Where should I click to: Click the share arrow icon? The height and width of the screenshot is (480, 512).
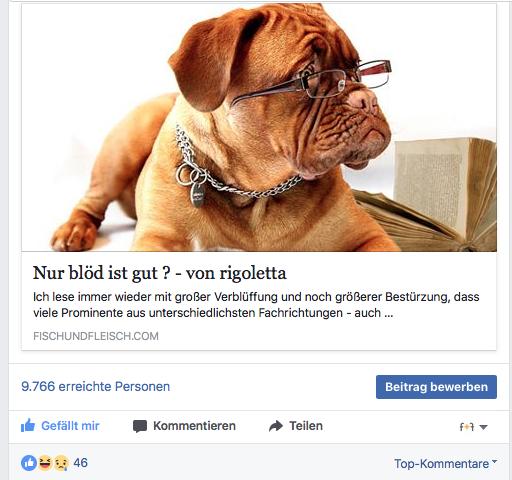[x=276, y=426]
